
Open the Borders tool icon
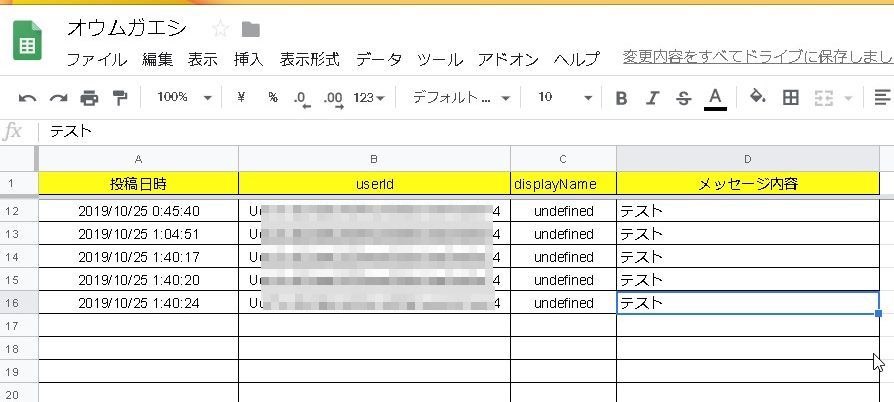[790, 98]
